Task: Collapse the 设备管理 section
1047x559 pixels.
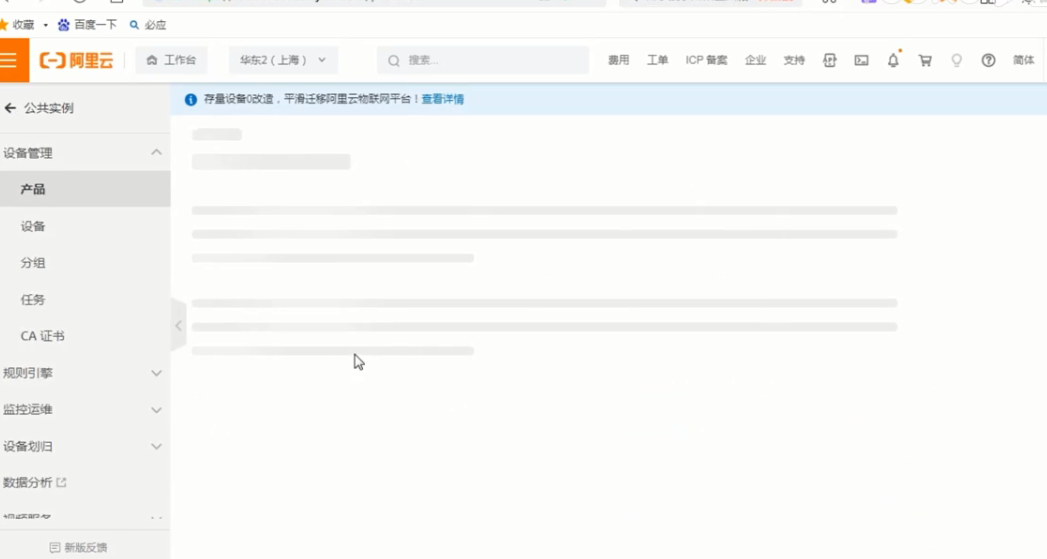Action: click(x=156, y=153)
